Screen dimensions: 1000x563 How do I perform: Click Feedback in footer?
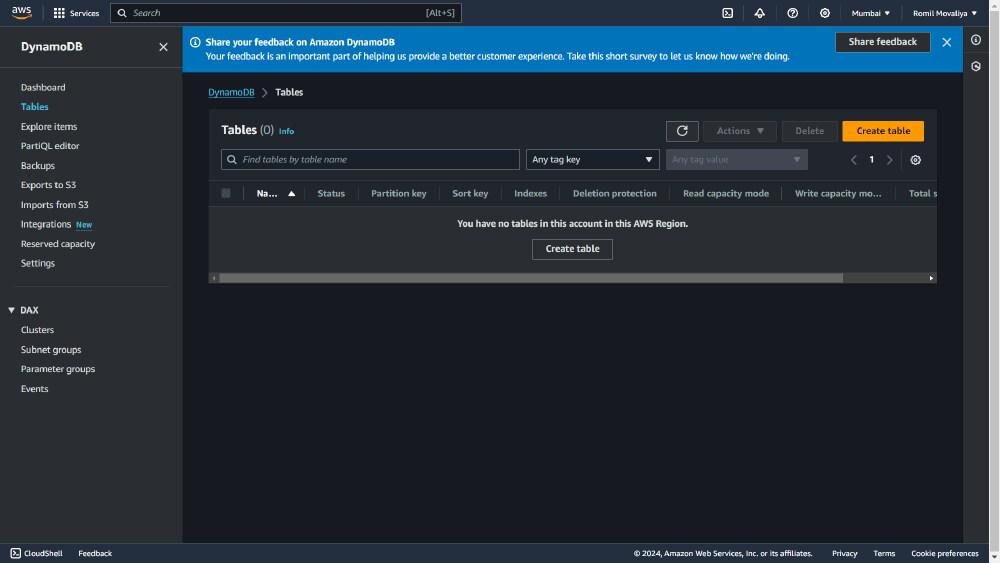coord(95,553)
